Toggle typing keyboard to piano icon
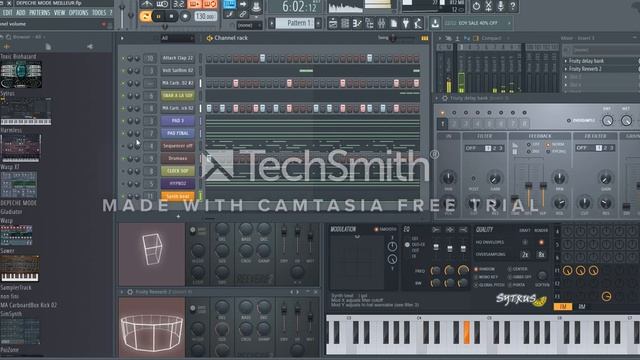640x360 pixels. 229,4
